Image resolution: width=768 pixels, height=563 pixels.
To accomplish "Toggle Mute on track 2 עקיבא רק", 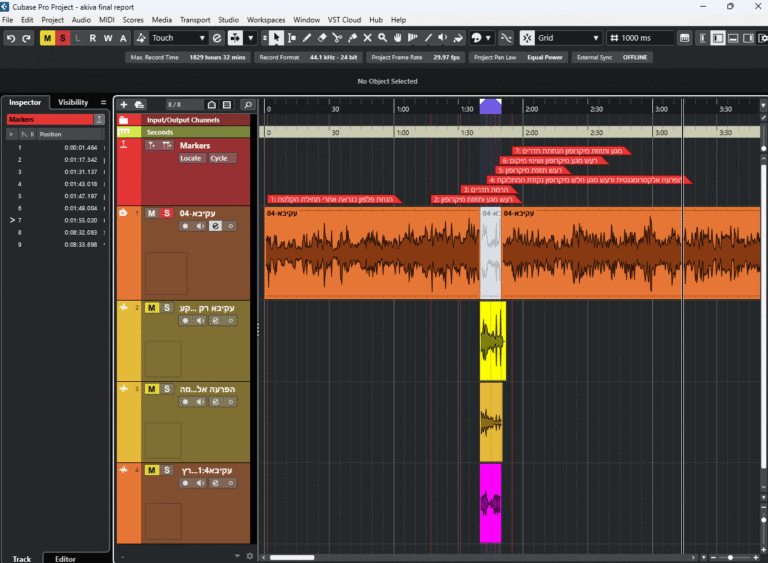I will [x=152, y=308].
